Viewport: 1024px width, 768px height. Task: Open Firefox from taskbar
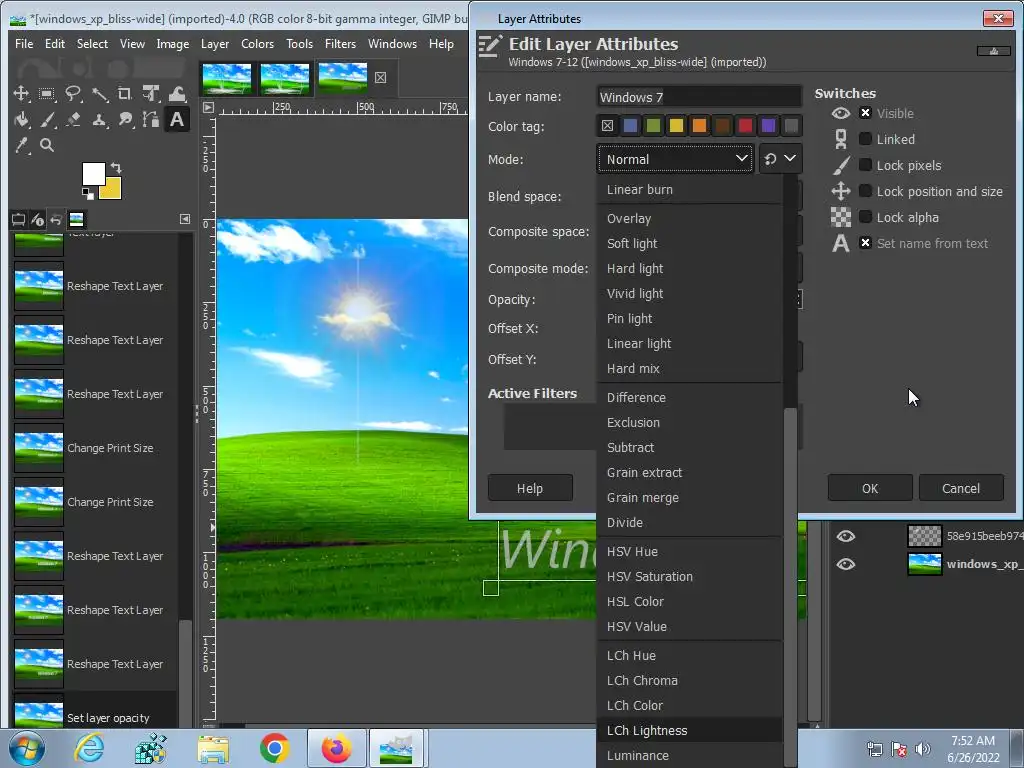336,748
